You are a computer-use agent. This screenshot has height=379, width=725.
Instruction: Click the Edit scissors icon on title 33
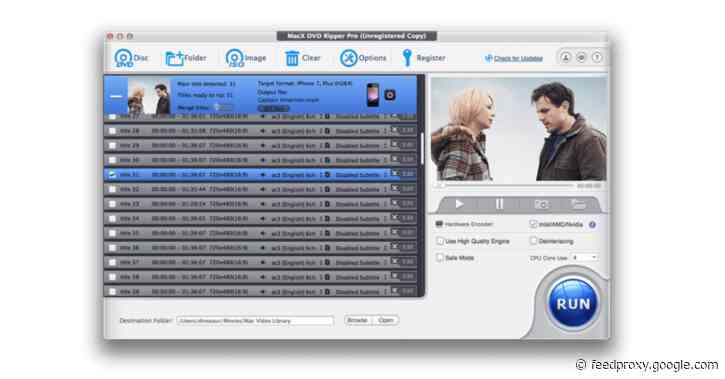coord(395,203)
